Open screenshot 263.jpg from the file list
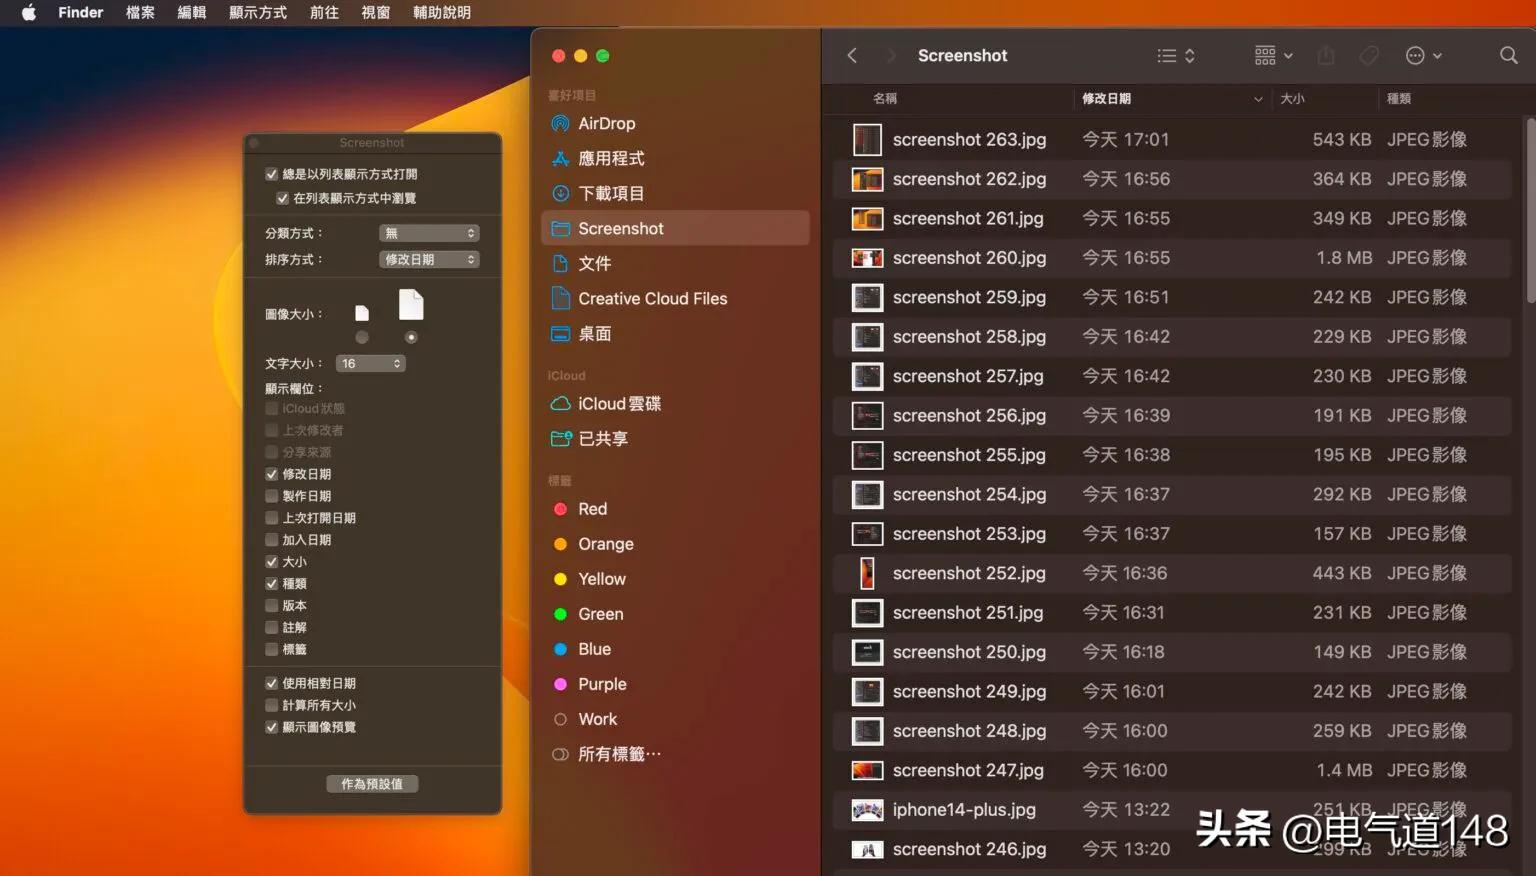 (x=969, y=139)
